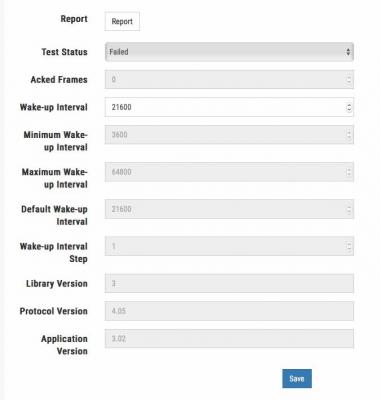The height and width of the screenshot is (400, 380).
Task: Click the Maximum Wake-up Interval stepper
Action: point(349,172)
